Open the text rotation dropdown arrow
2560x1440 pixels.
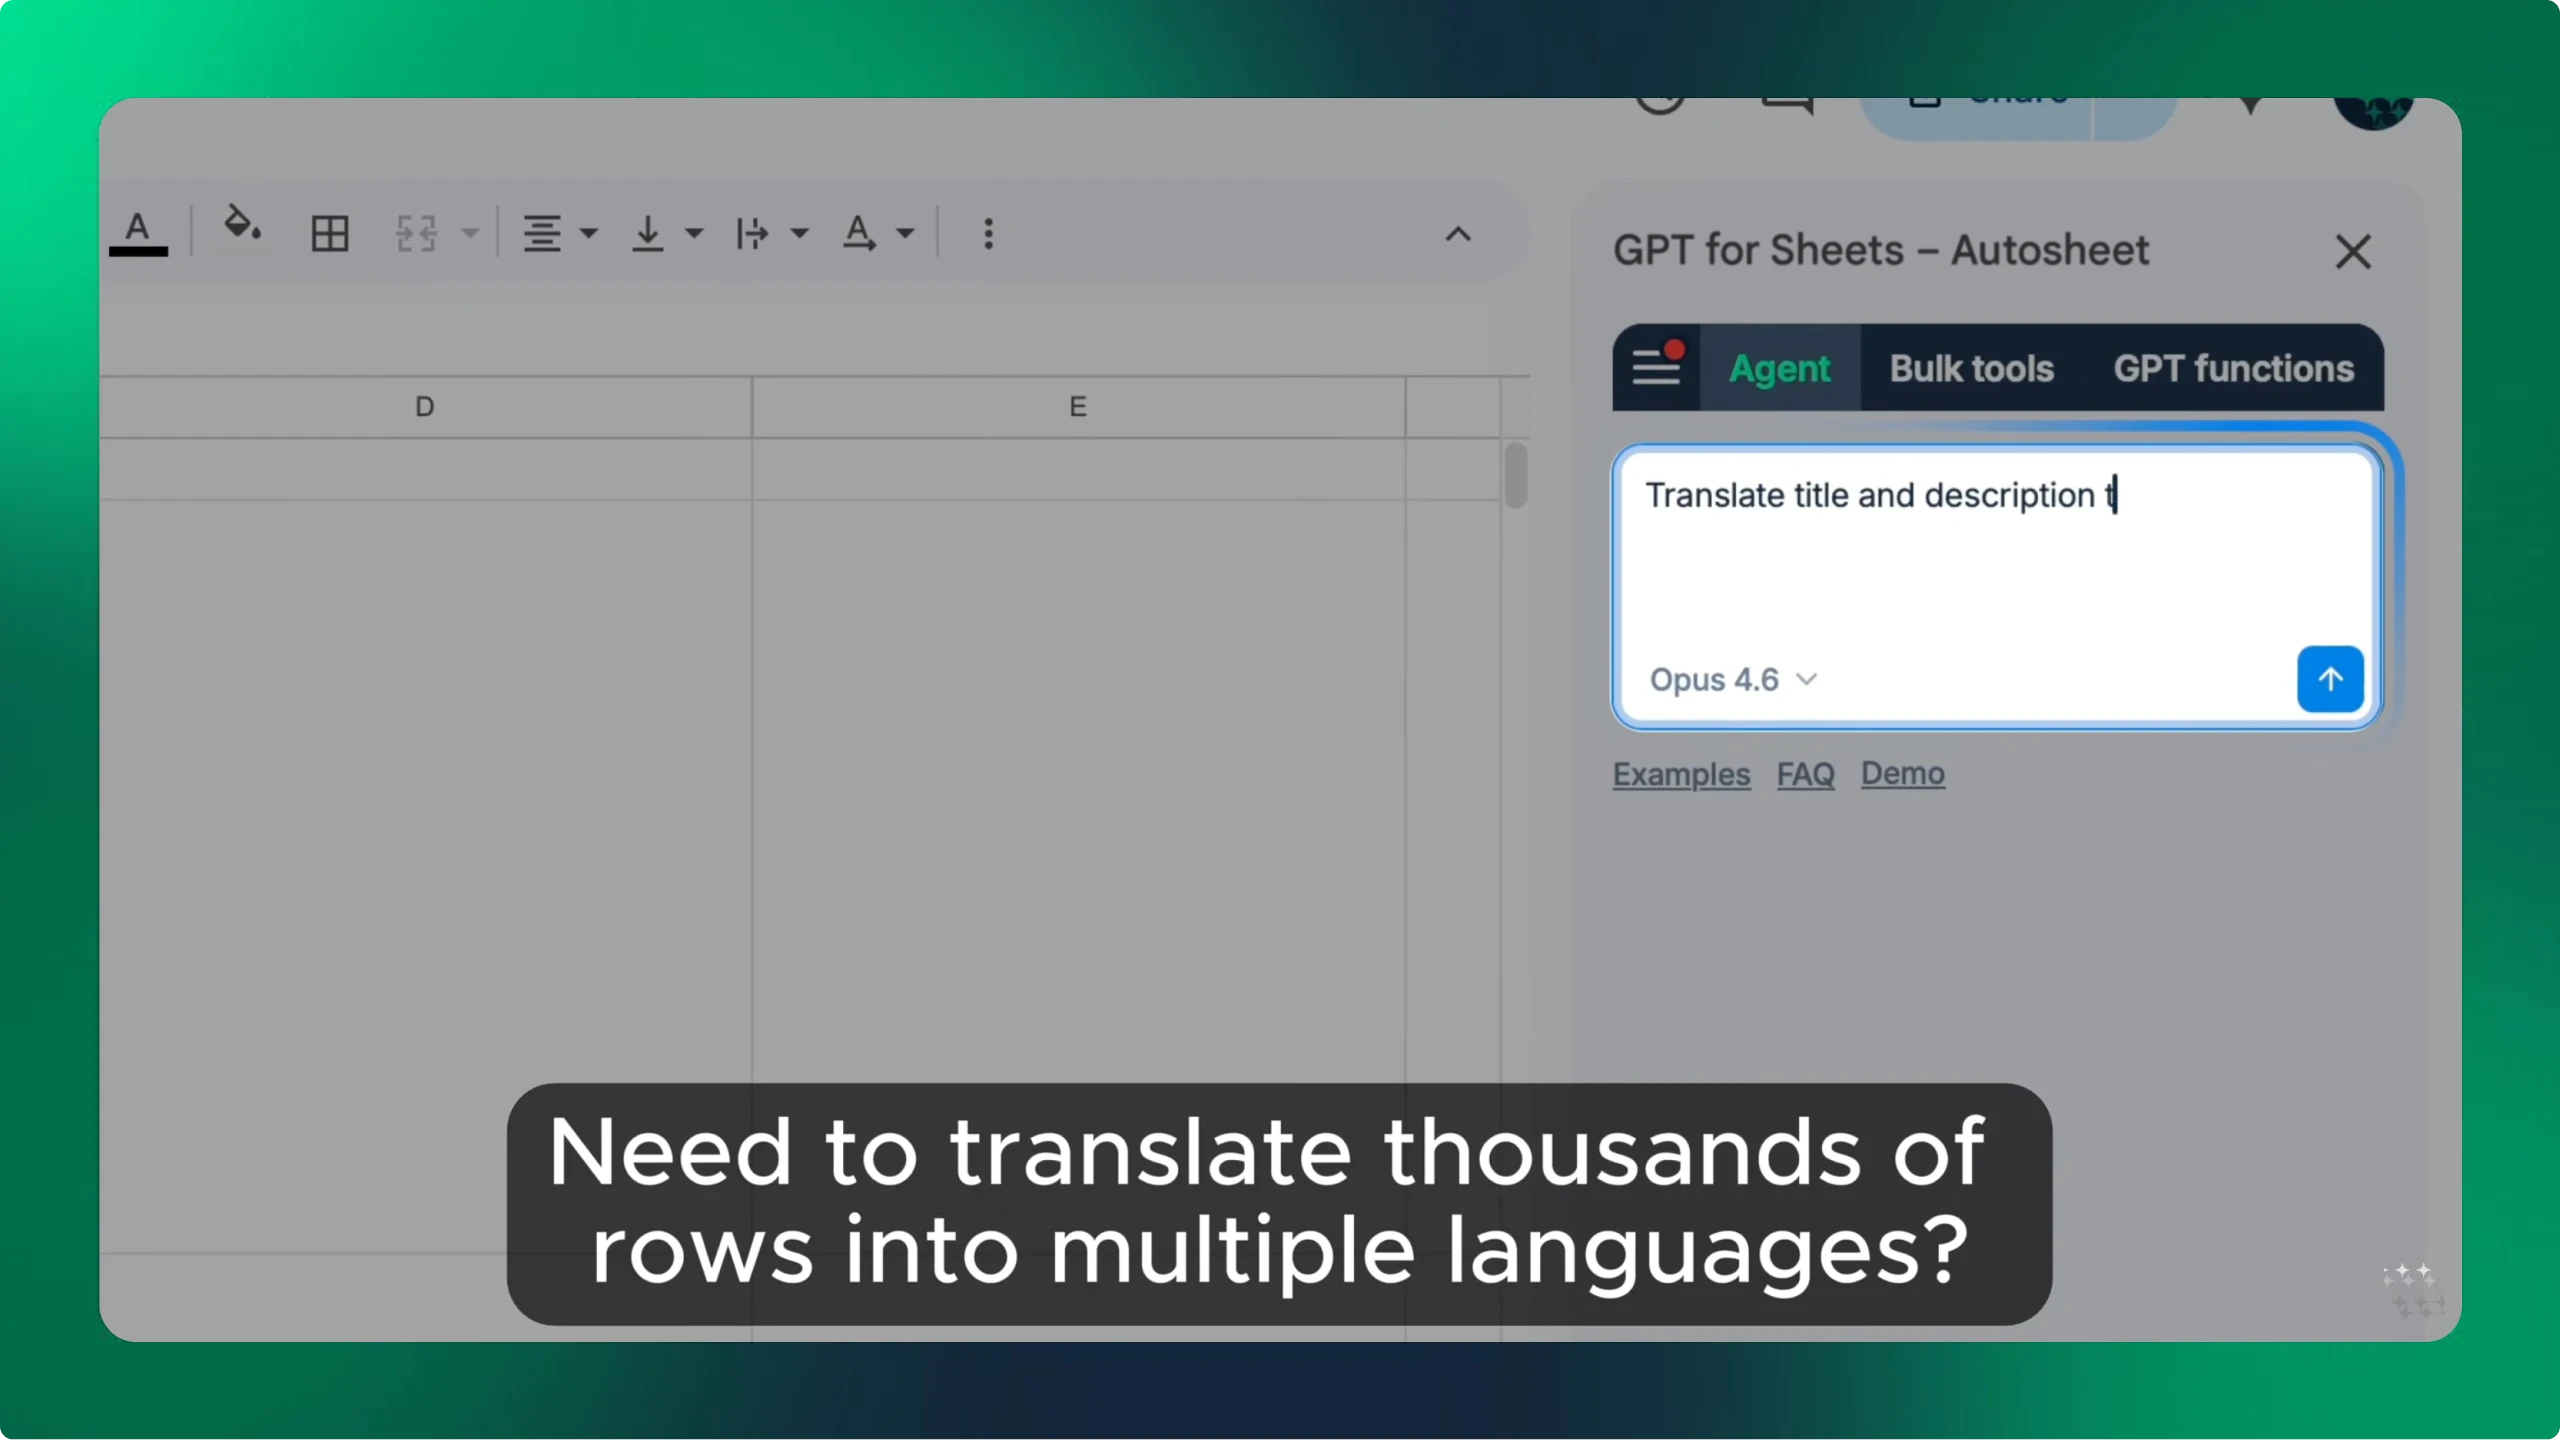[x=905, y=234]
